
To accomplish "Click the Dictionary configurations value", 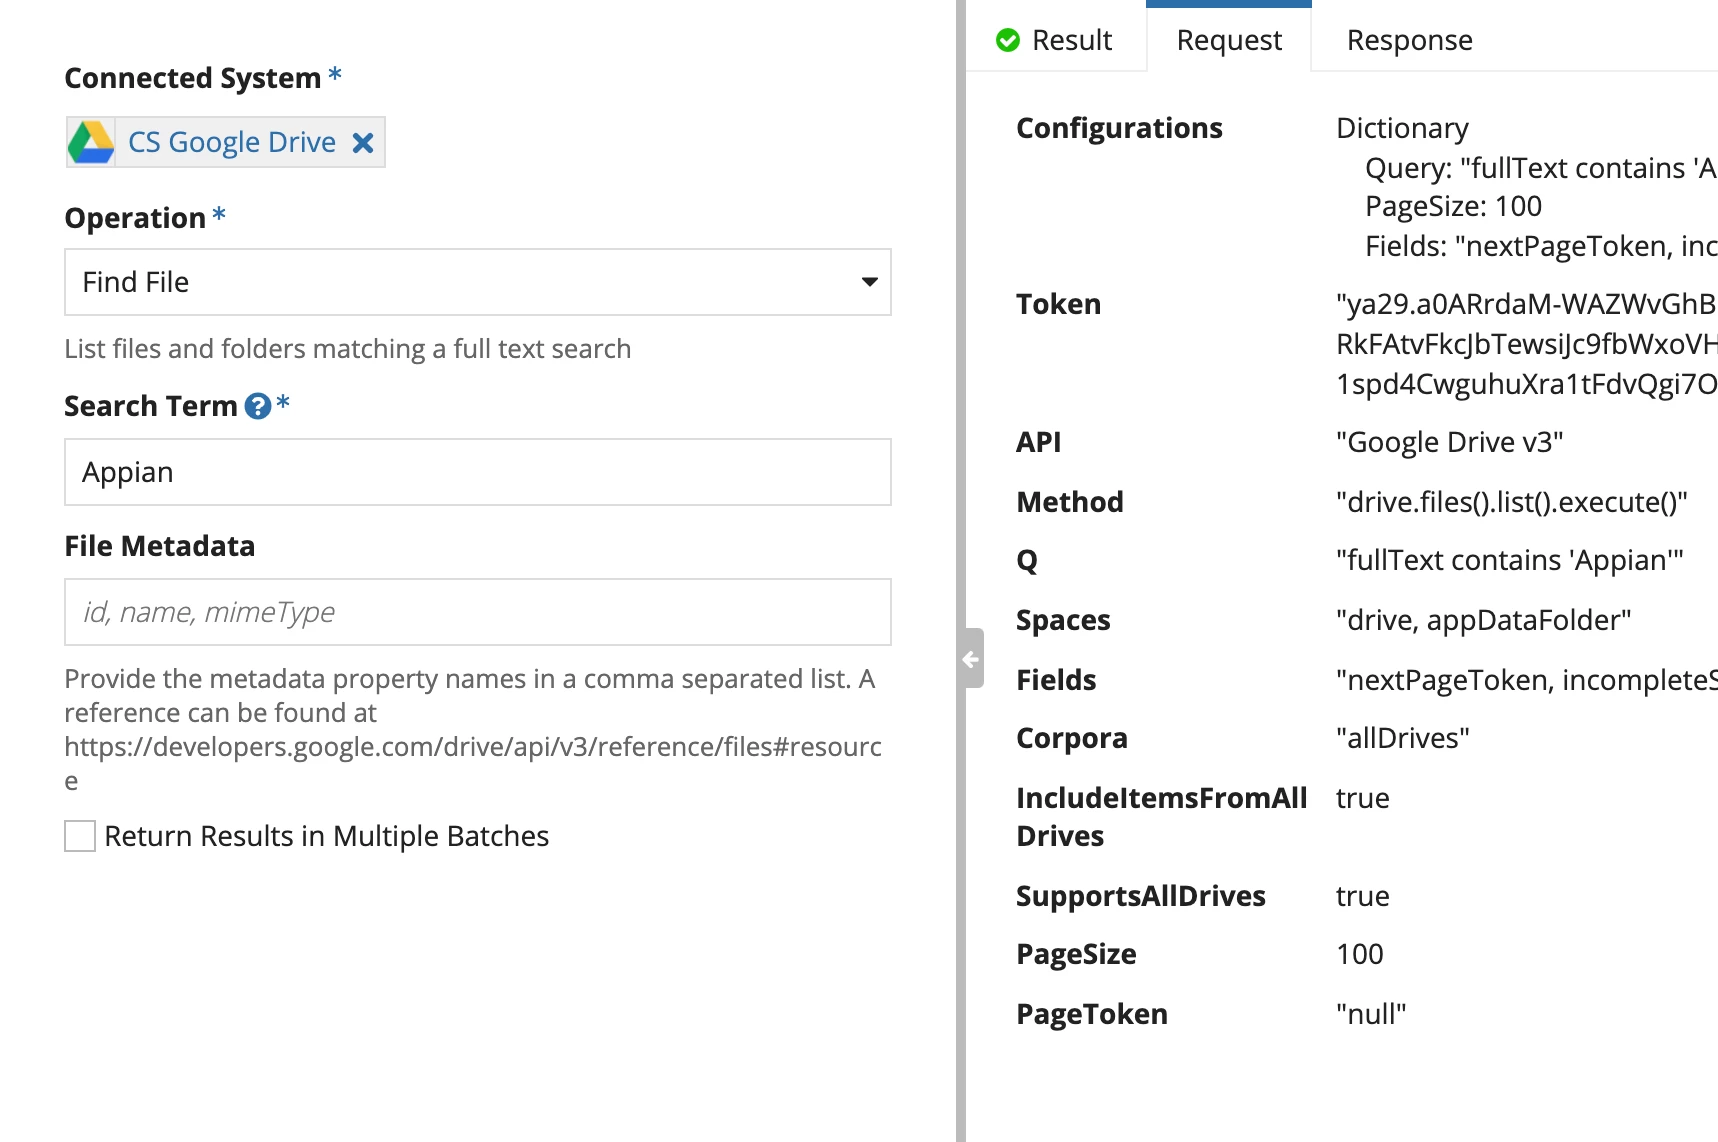I will 1402,128.
